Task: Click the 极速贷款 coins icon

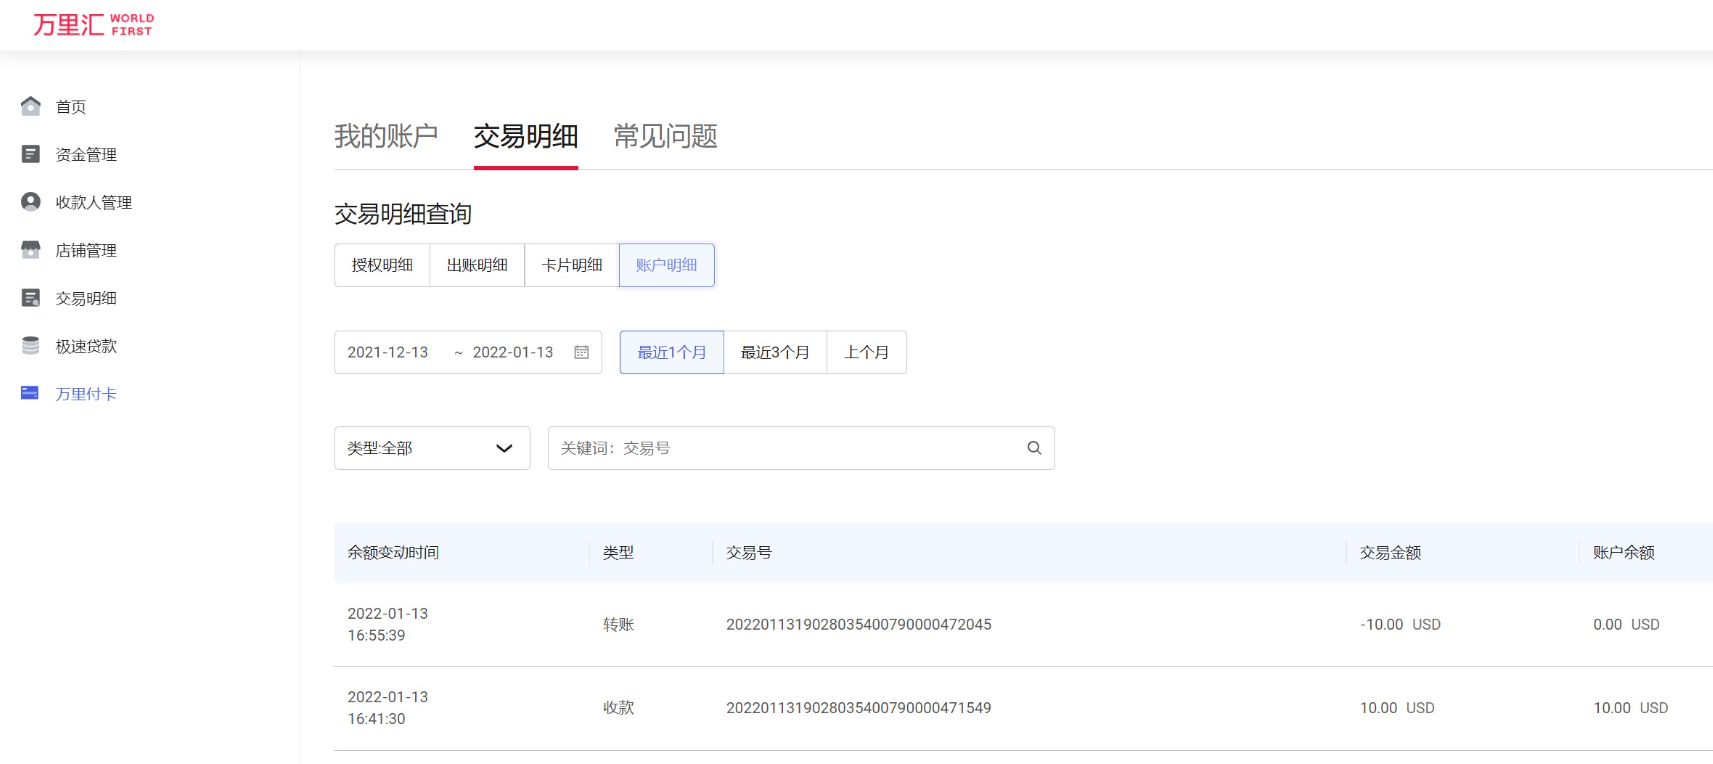Action: [x=31, y=346]
